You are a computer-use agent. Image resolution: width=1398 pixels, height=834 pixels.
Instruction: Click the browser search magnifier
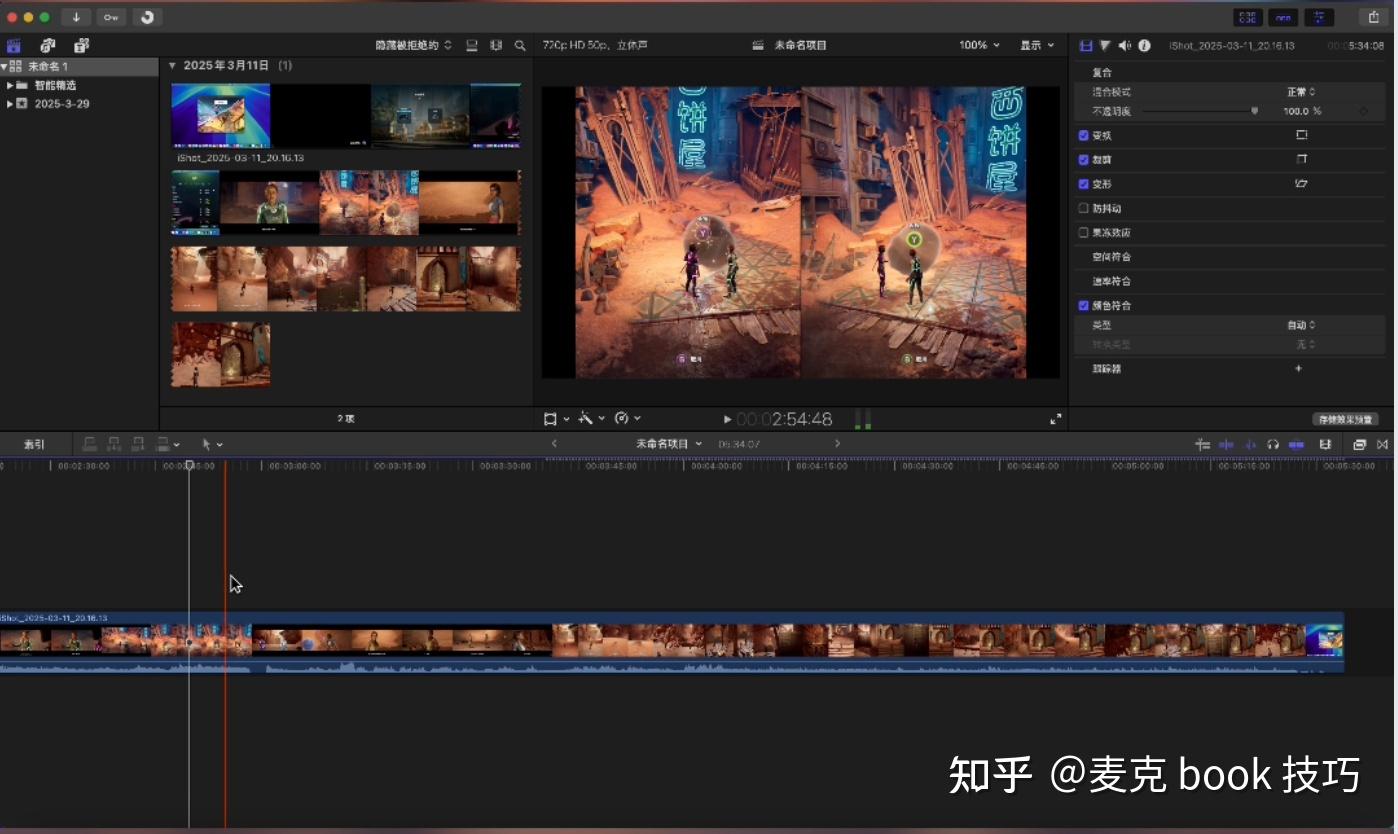(x=520, y=45)
